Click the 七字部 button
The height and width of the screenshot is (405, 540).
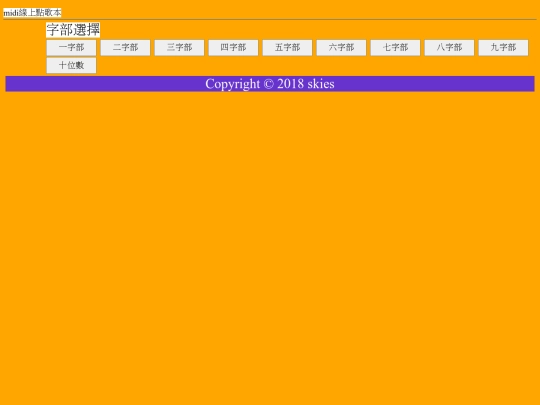(x=395, y=48)
